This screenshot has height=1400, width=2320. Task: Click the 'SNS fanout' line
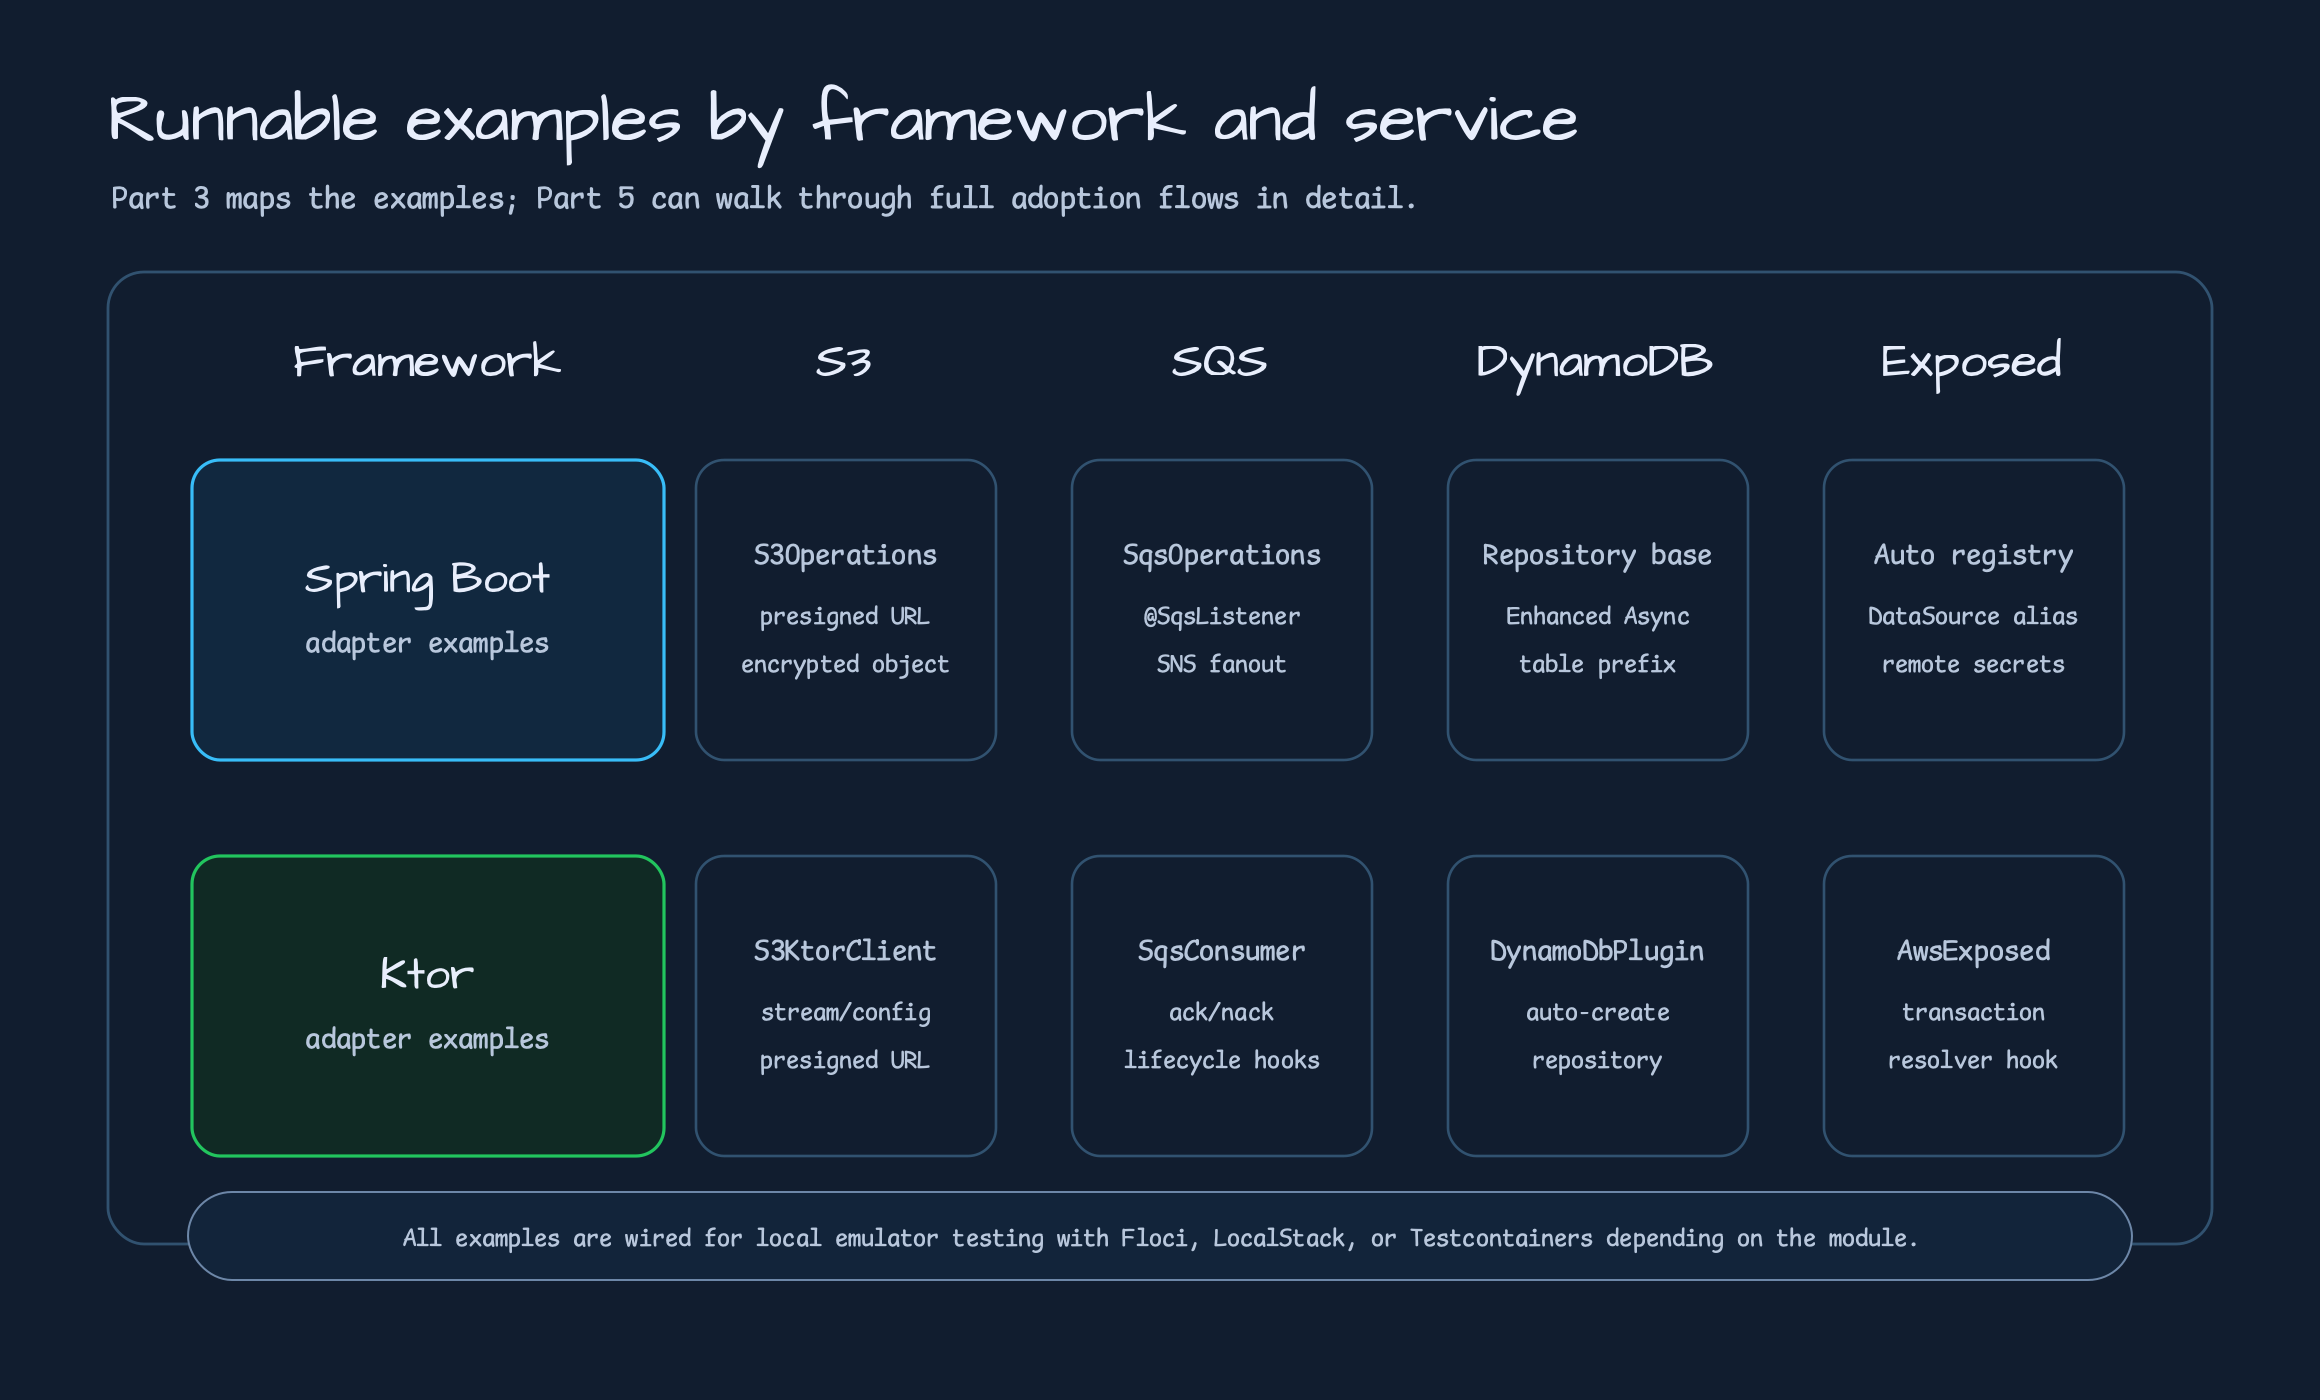tap(1221, 664)
